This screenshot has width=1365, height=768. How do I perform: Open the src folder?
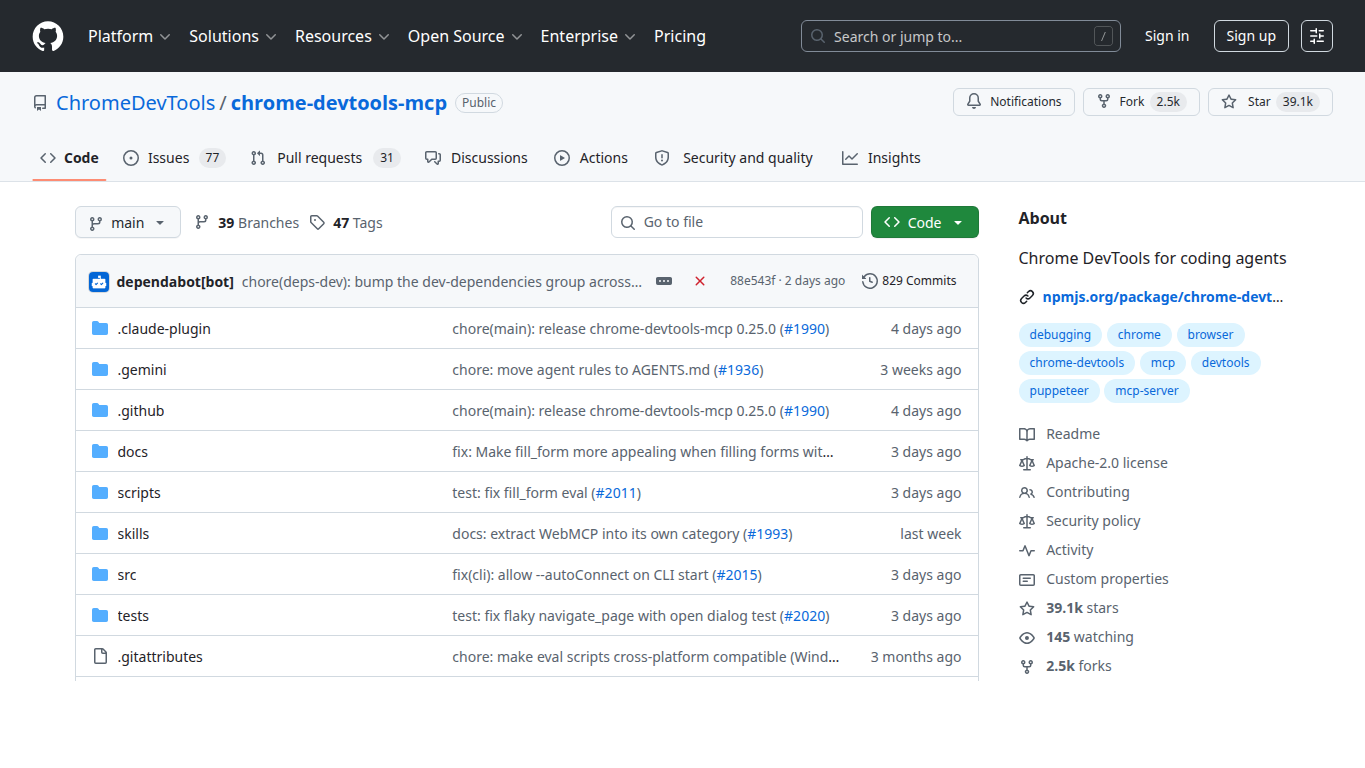point(127,575)
